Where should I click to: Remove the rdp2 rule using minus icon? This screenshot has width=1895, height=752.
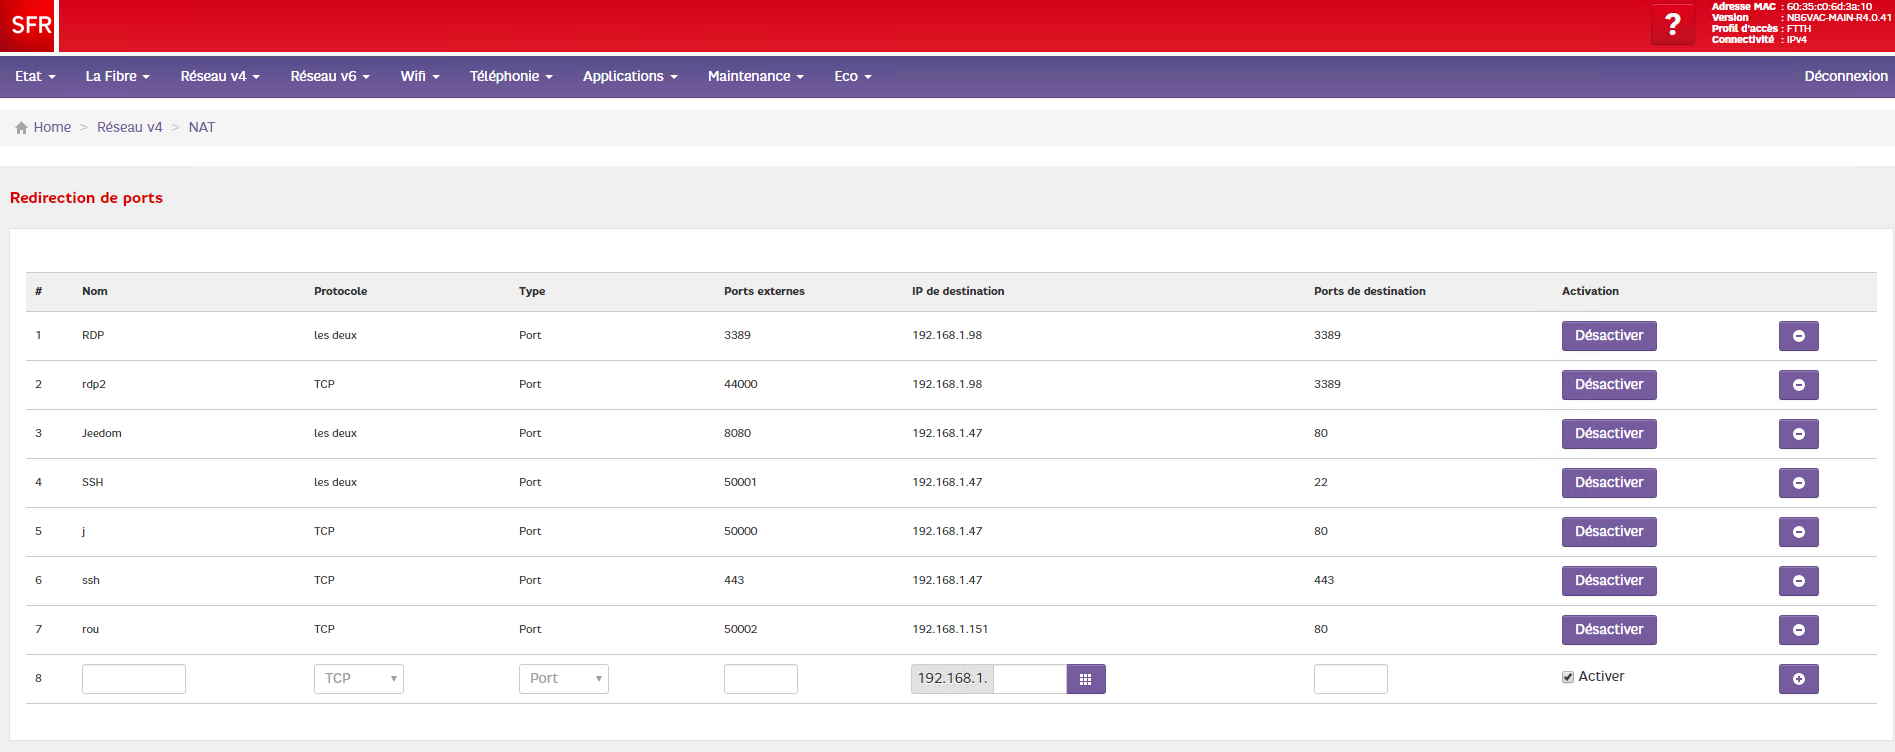point(1798,385)
